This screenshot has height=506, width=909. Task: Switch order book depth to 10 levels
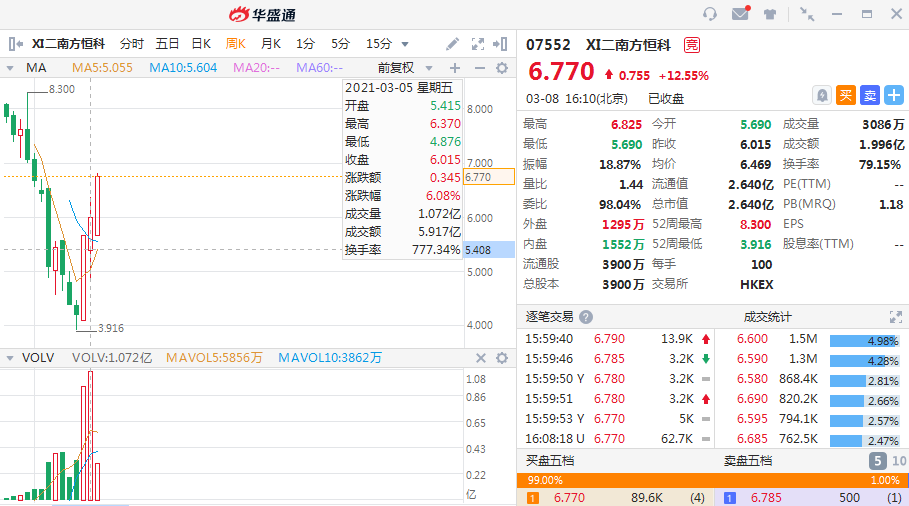[898, 461]
